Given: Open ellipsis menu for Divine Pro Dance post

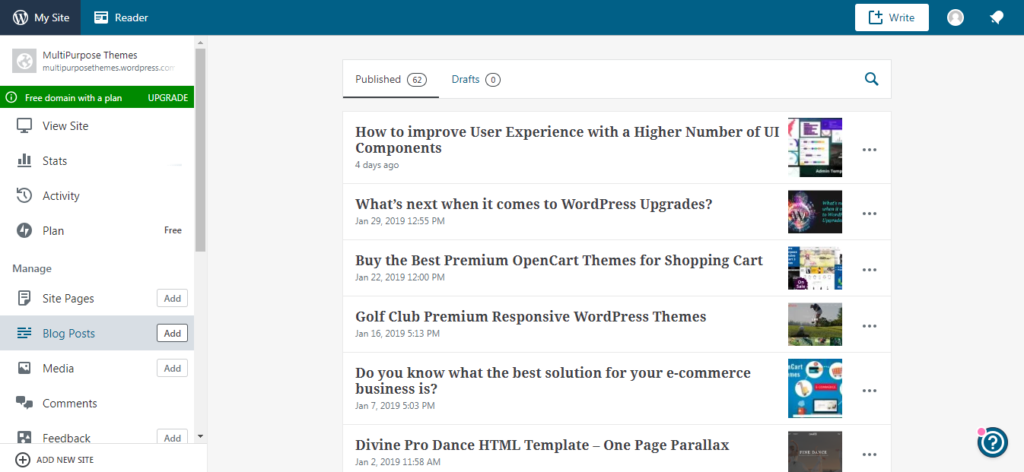Looking at the screenshot, I should point(869,454).
